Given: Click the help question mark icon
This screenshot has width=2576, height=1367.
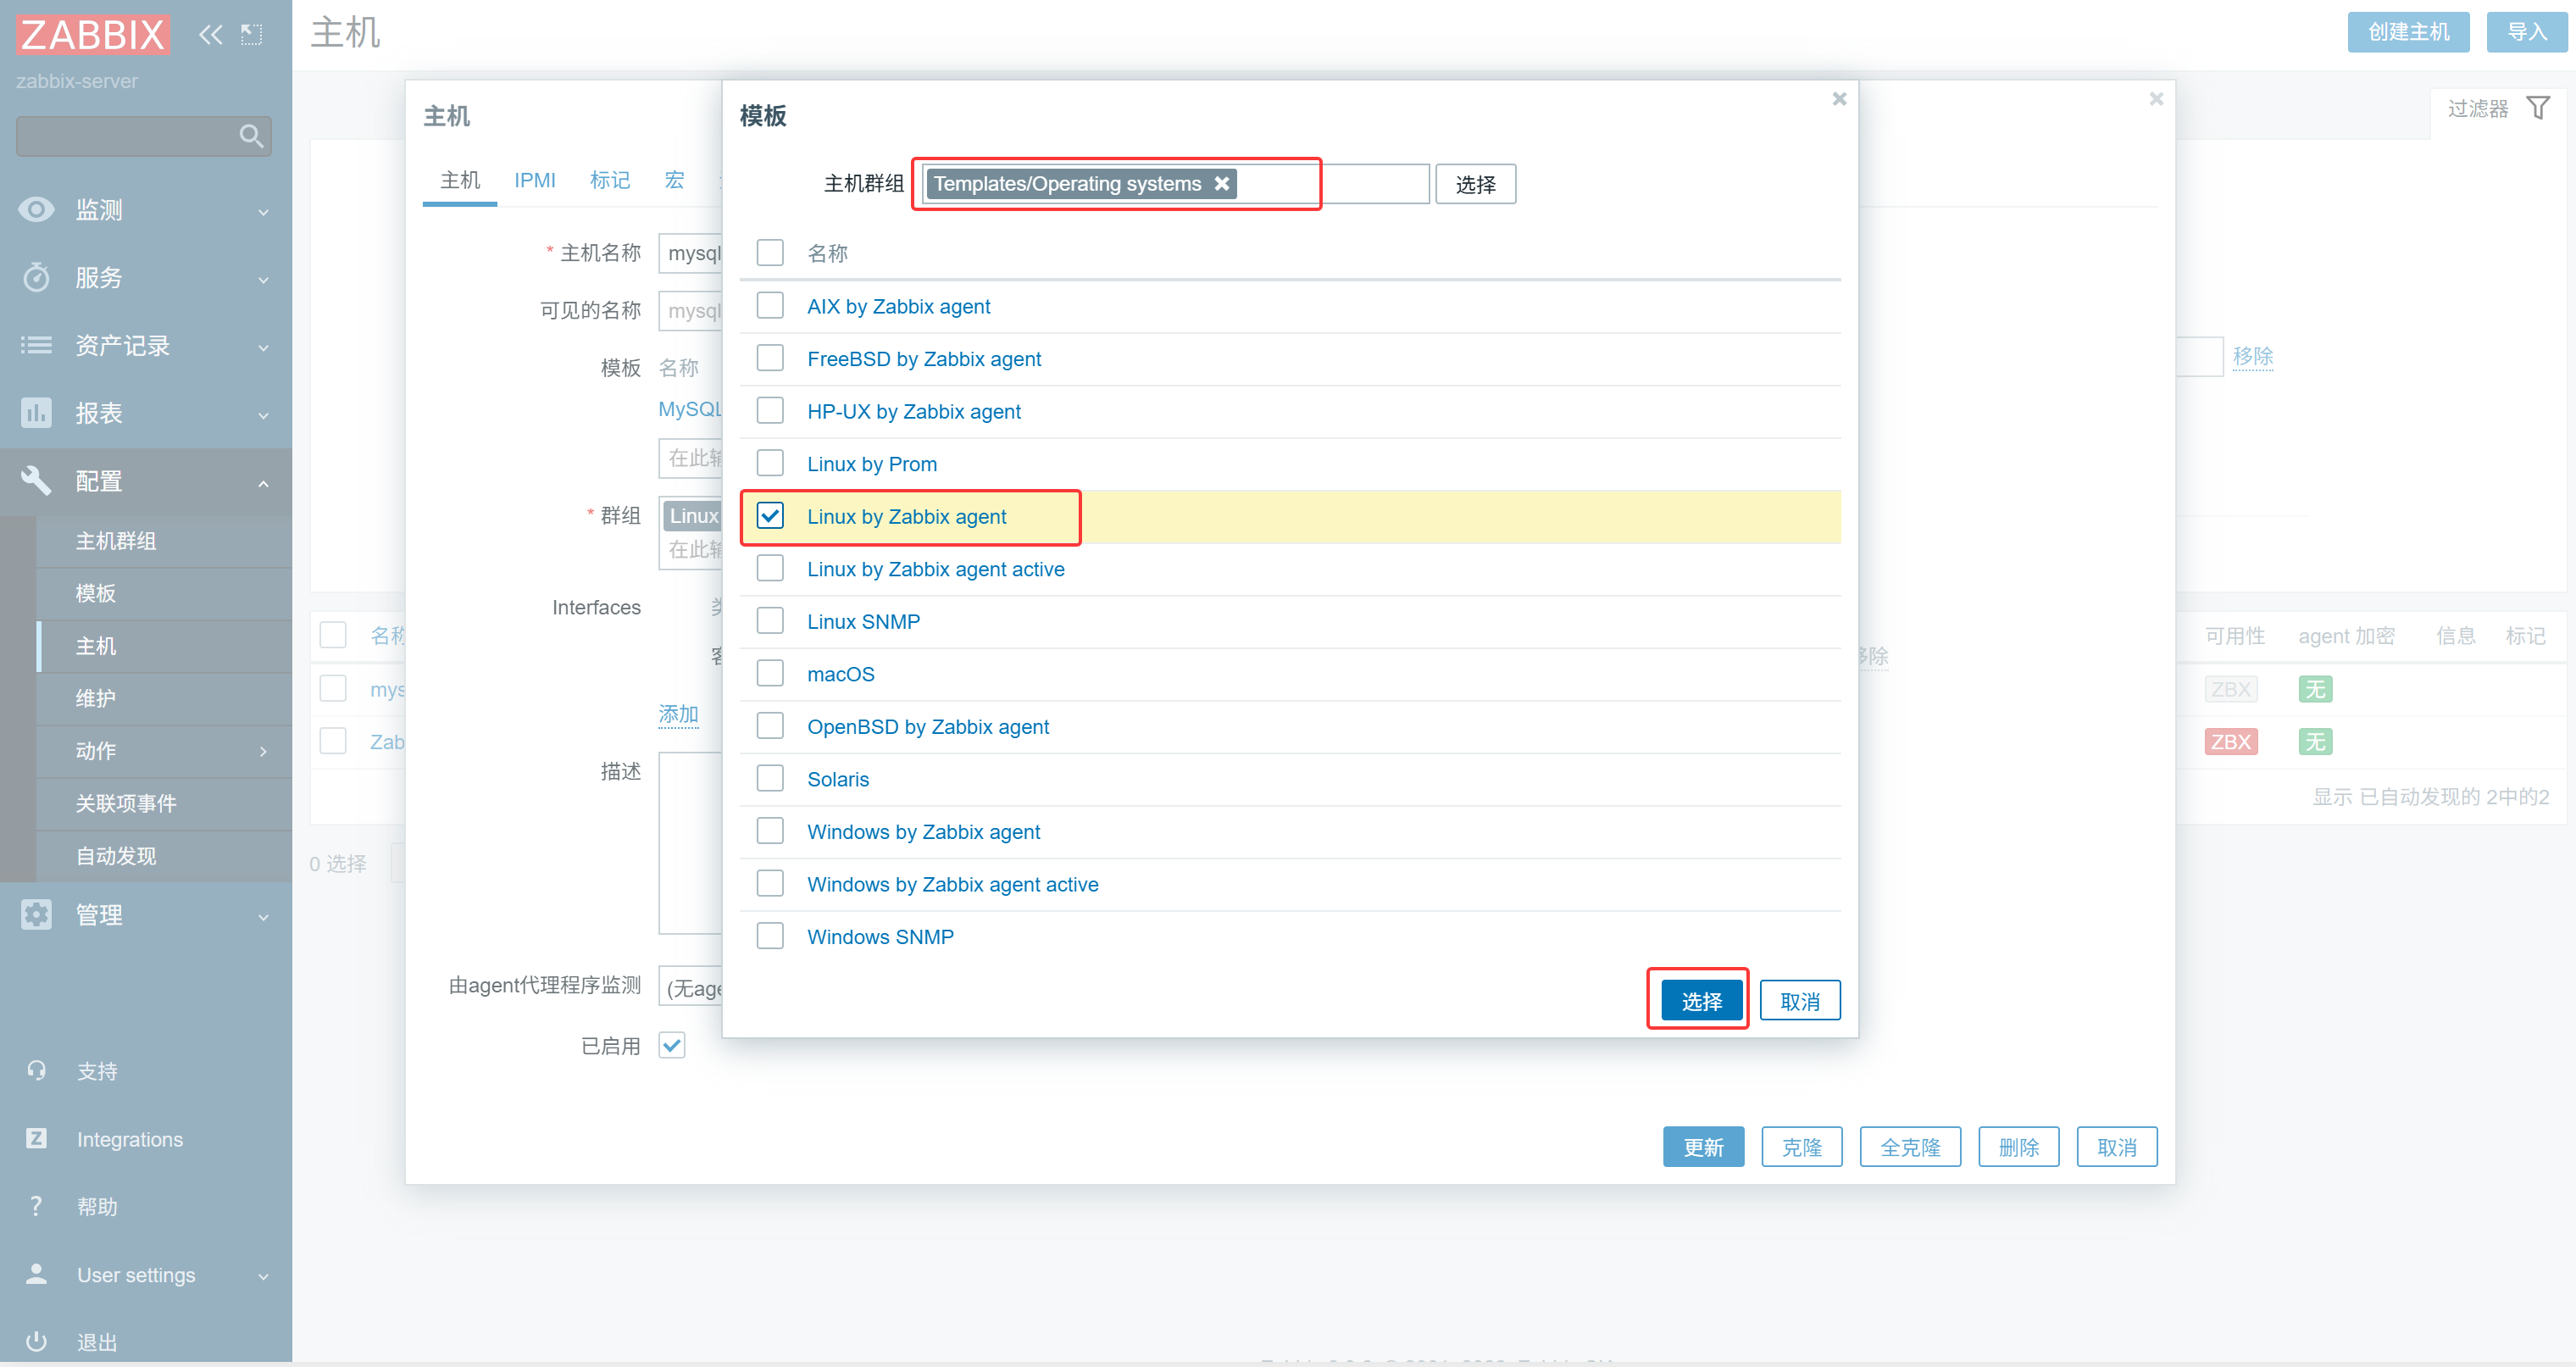Looking at the screenshot, I should [x=37, y=1206].
